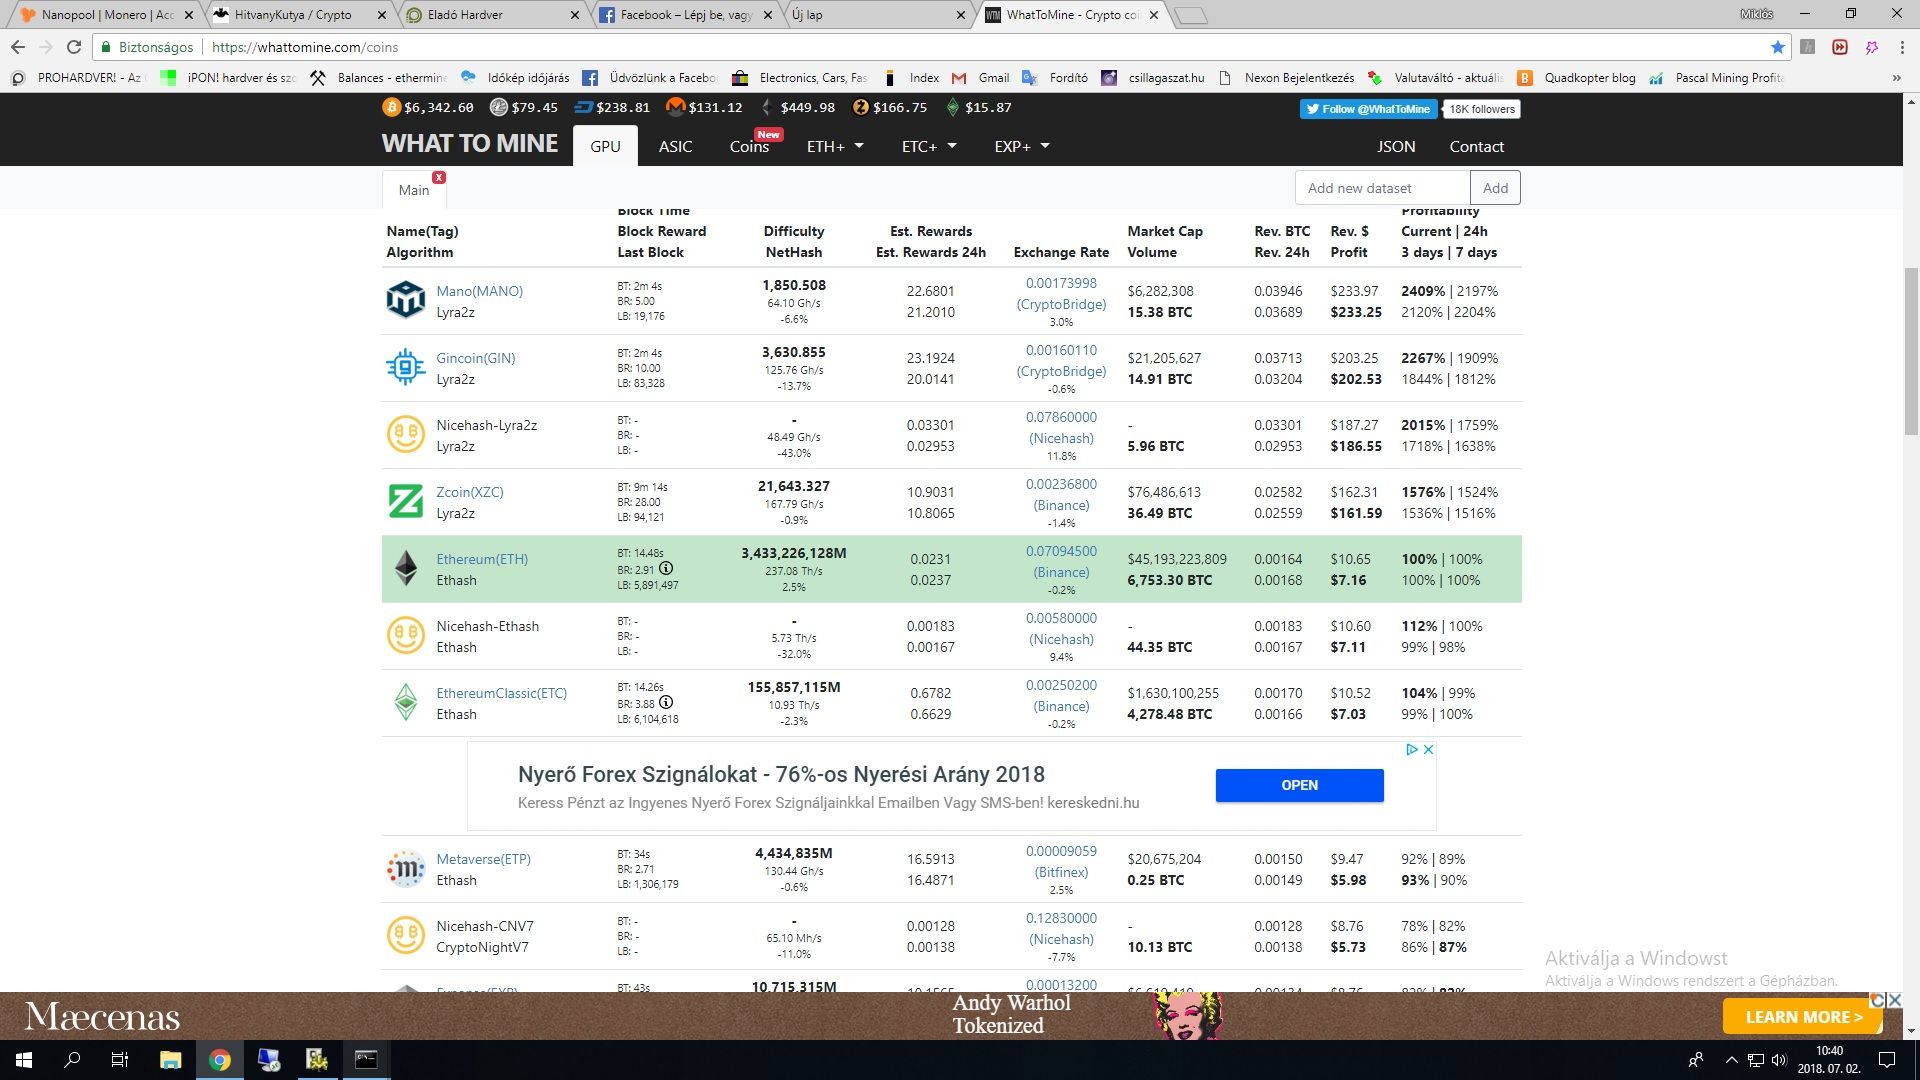This screenshot has width=1920, height=1080.
Task: Click the Mano coin logo icon
Action: coord(406,300)
